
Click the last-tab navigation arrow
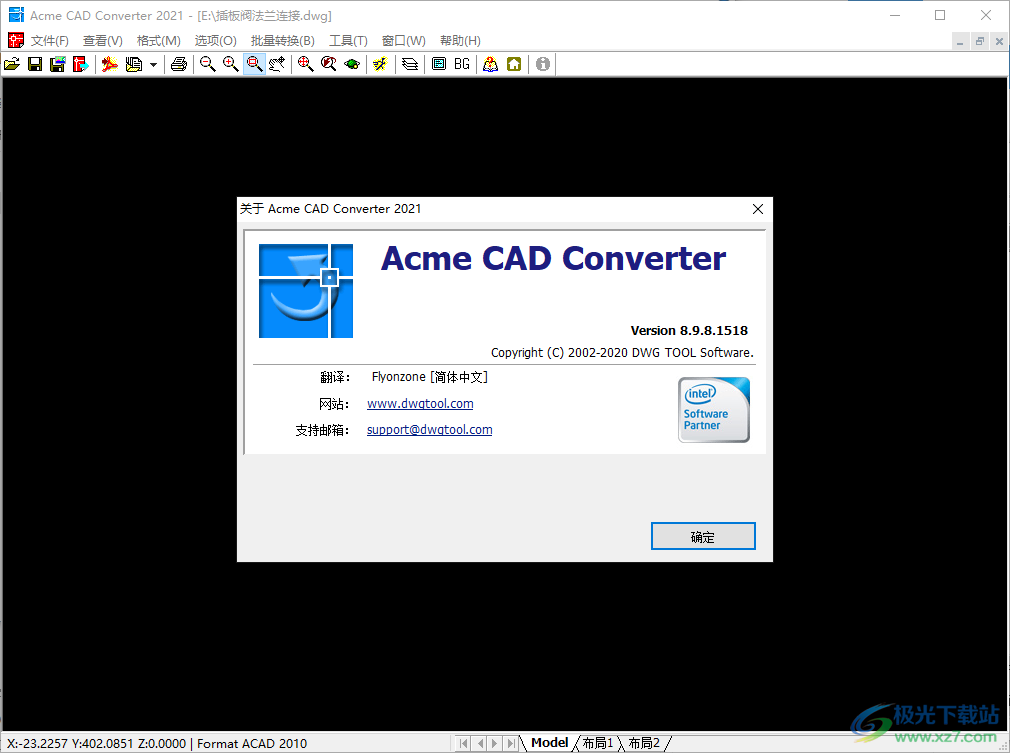point(511,743)
